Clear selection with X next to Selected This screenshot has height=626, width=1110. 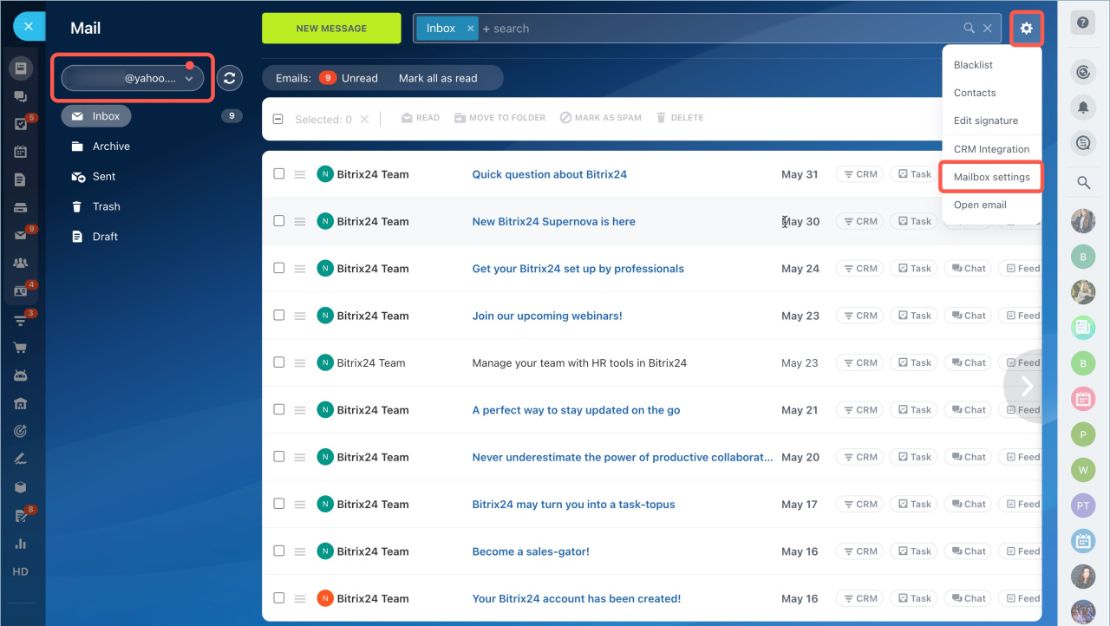364,119
